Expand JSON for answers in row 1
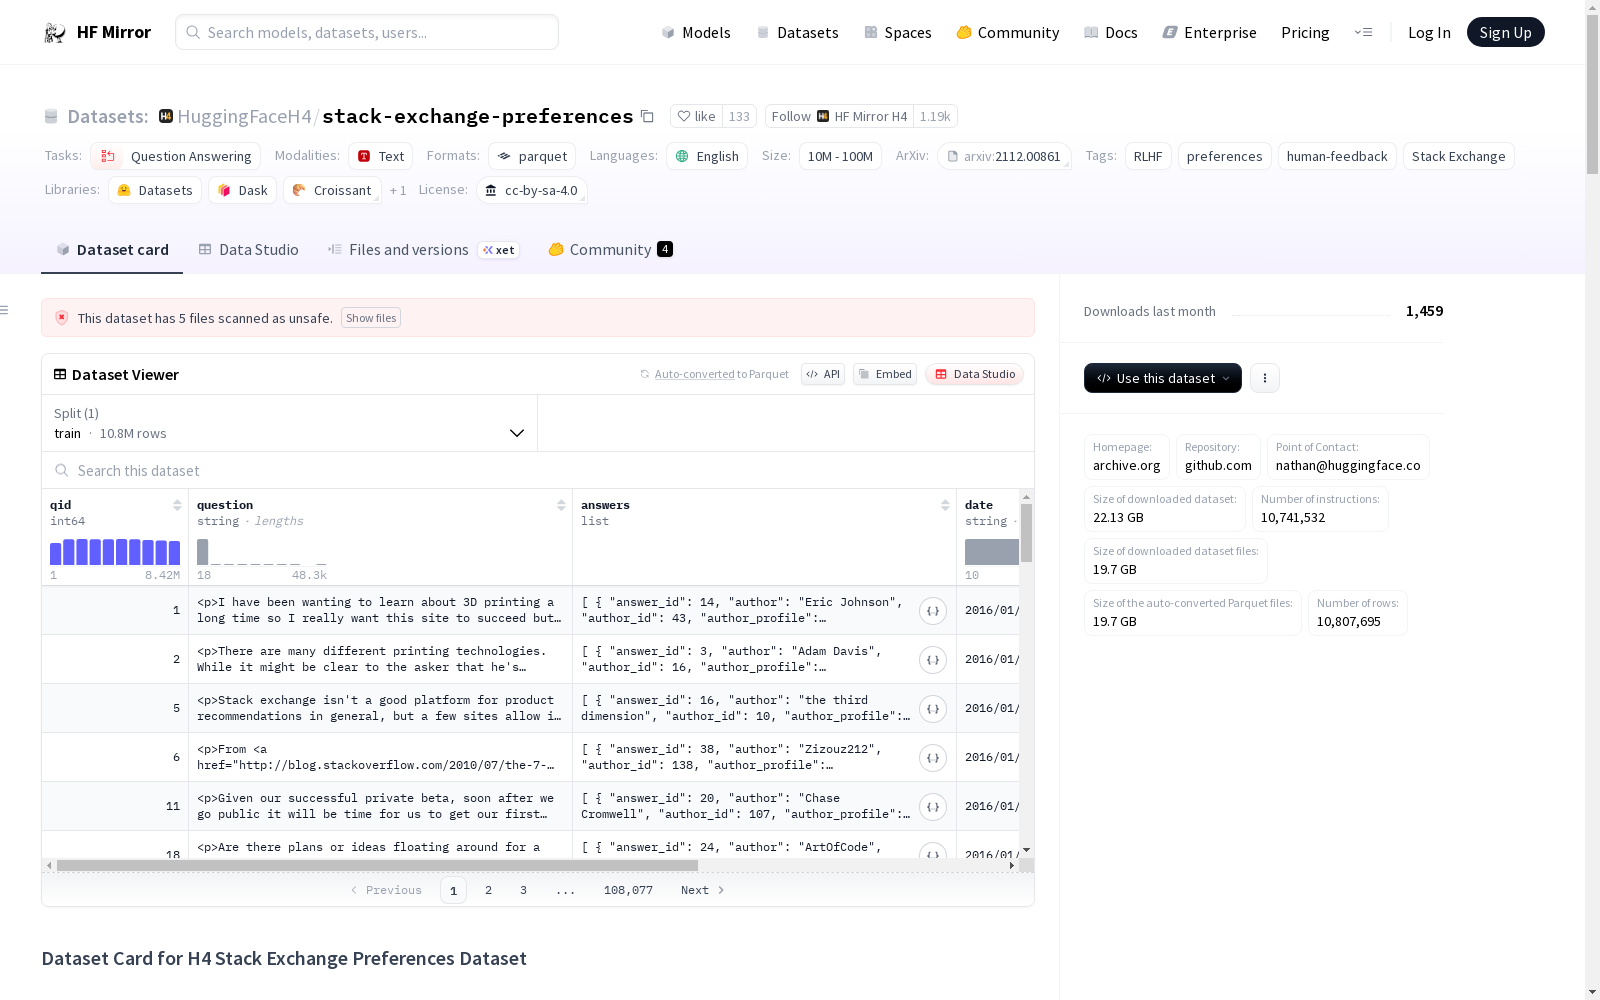Image resolution: width=1600 pixels, height=1000 pixels. 933,611
